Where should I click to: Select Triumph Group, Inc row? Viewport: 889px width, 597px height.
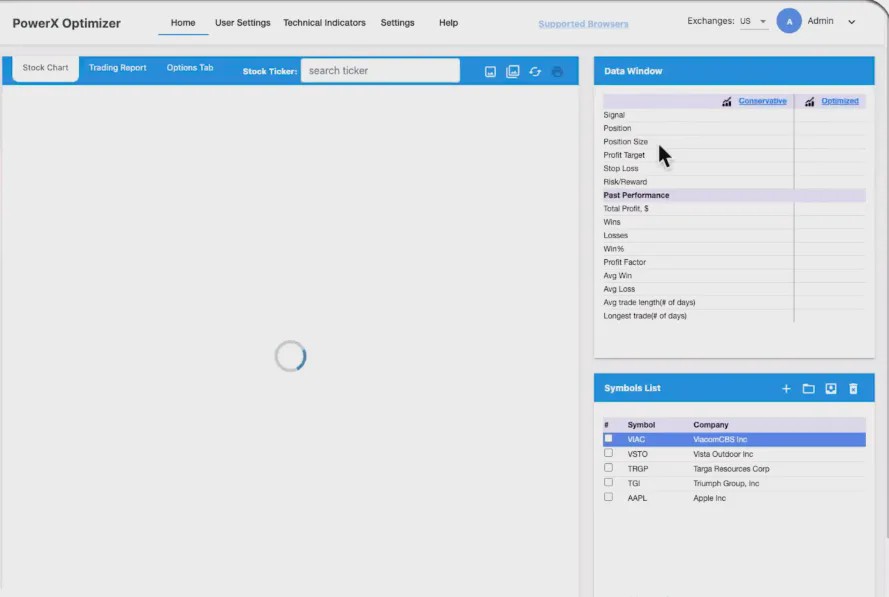tap(734, 484)
